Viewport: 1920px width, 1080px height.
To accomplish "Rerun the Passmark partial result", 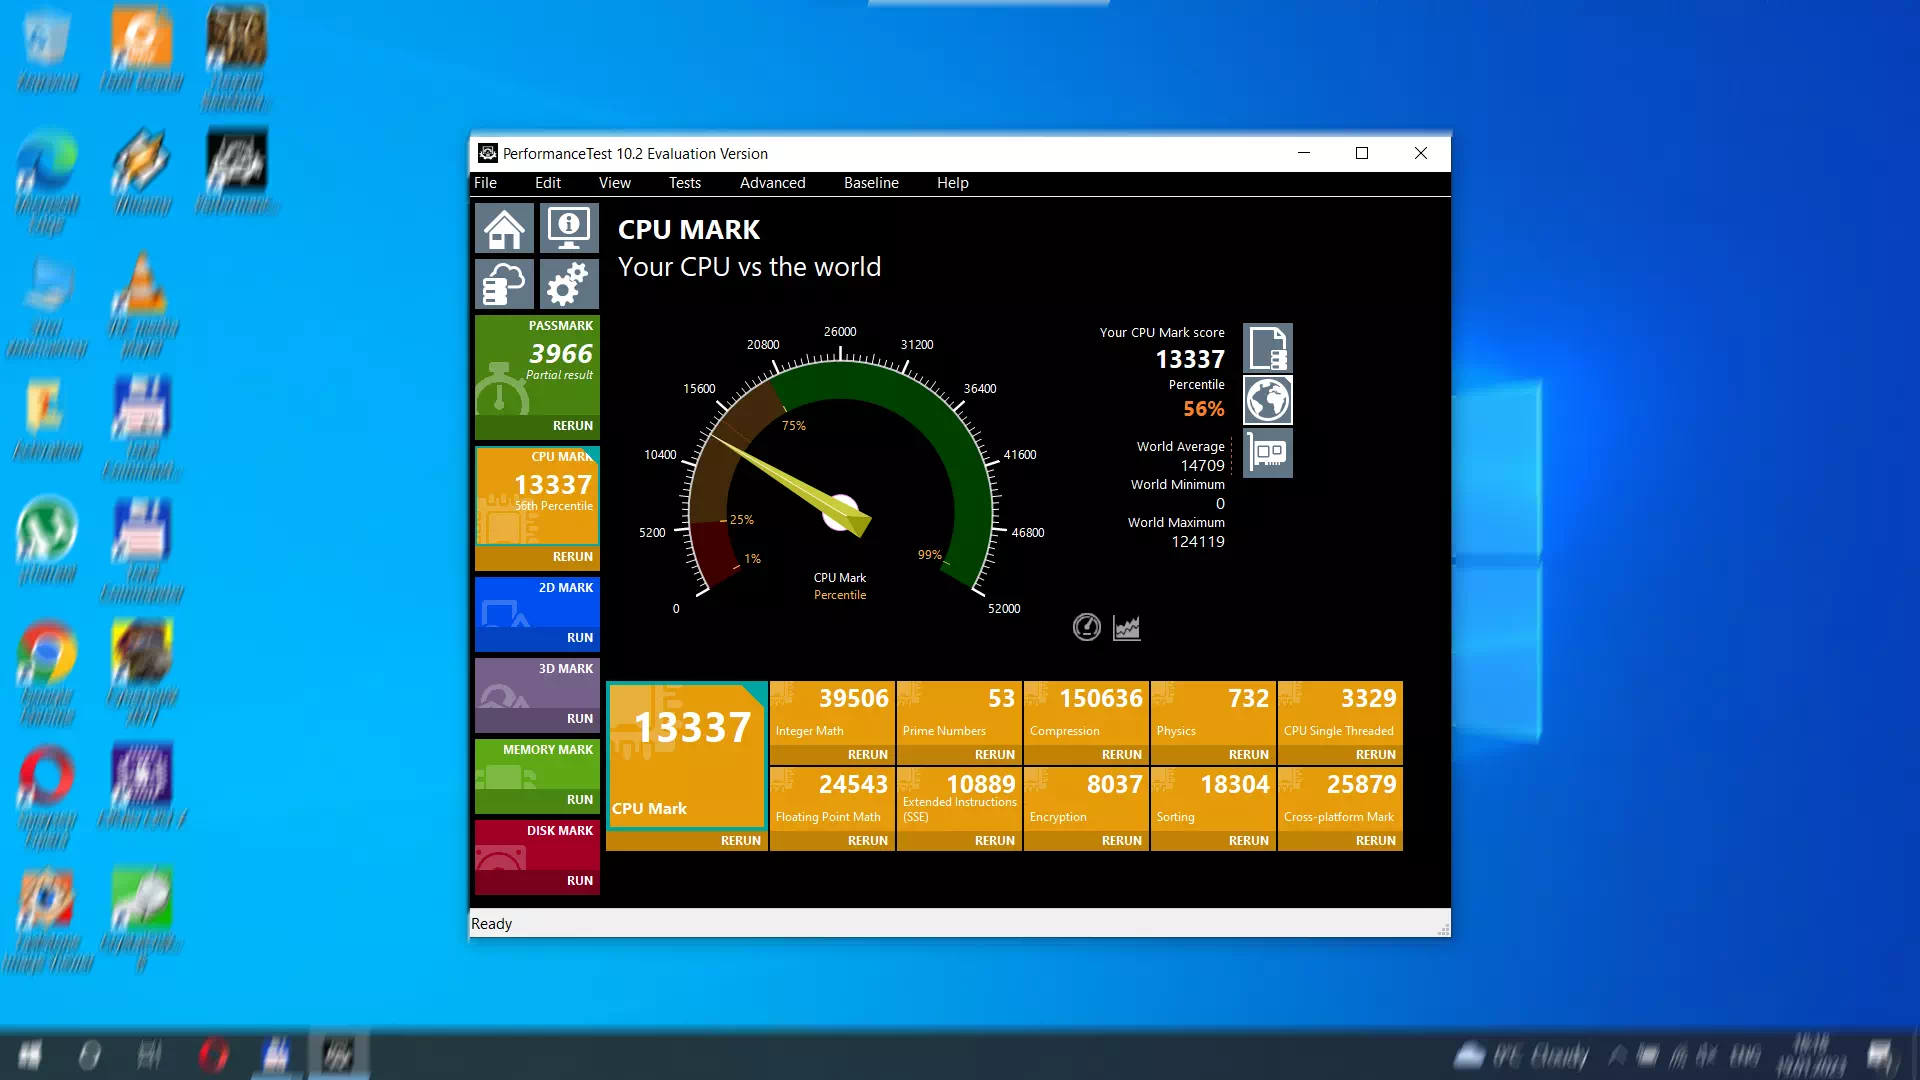I will (572, 425).
